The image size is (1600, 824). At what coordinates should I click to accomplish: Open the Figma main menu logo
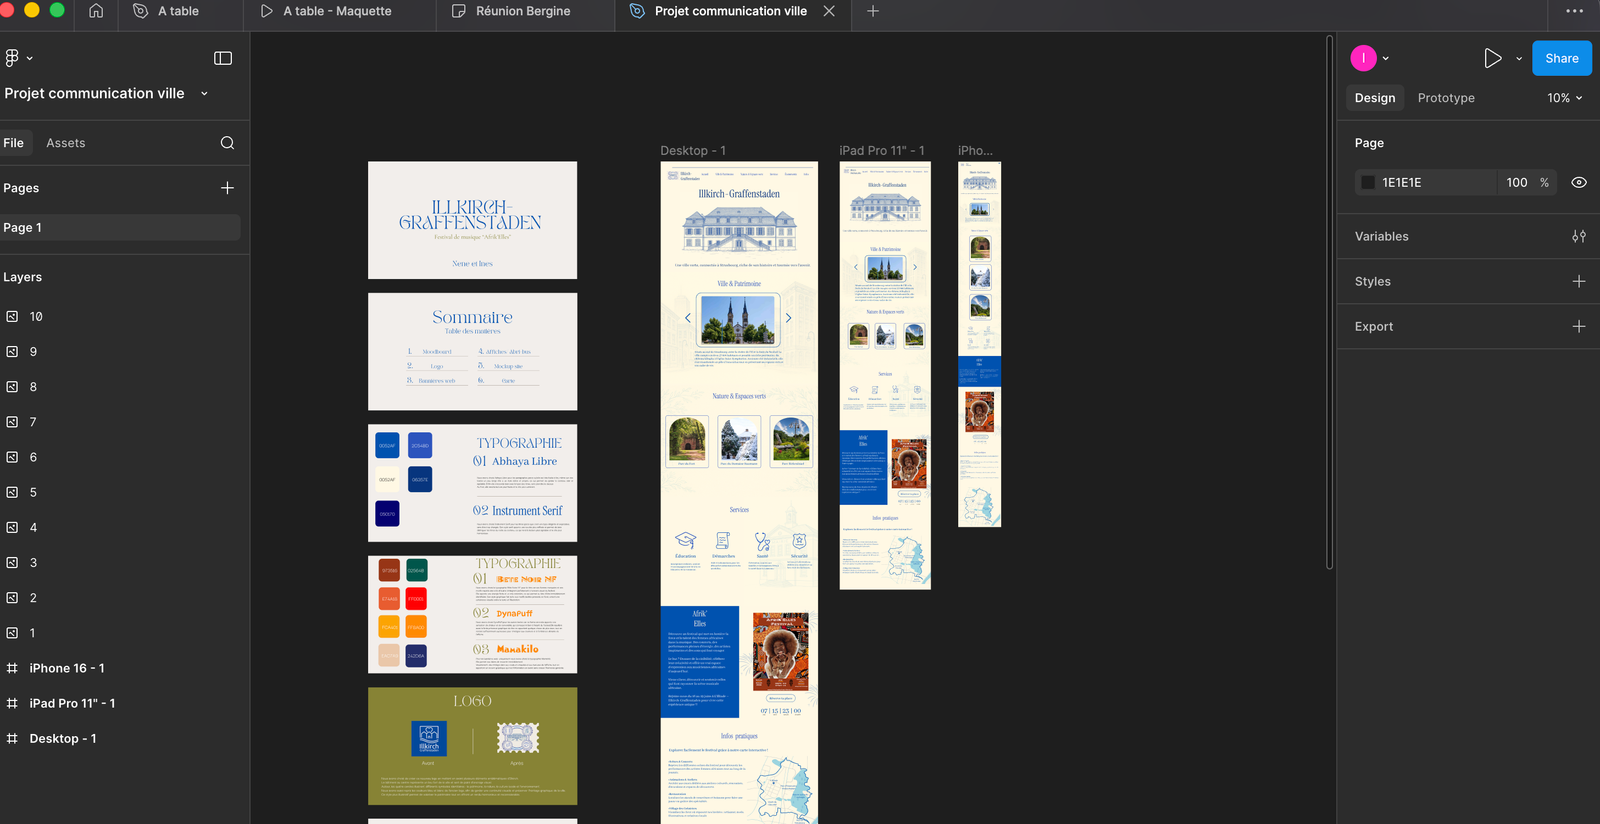(12, 58)
